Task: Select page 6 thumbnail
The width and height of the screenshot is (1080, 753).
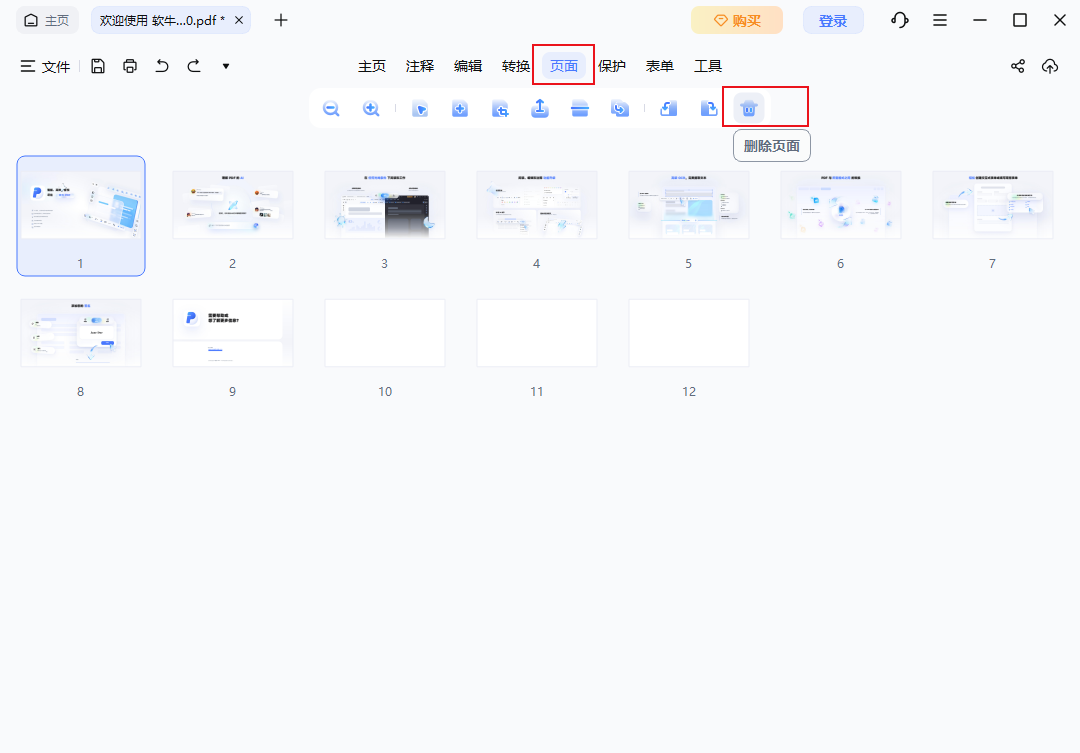Action: coord(840,205)
